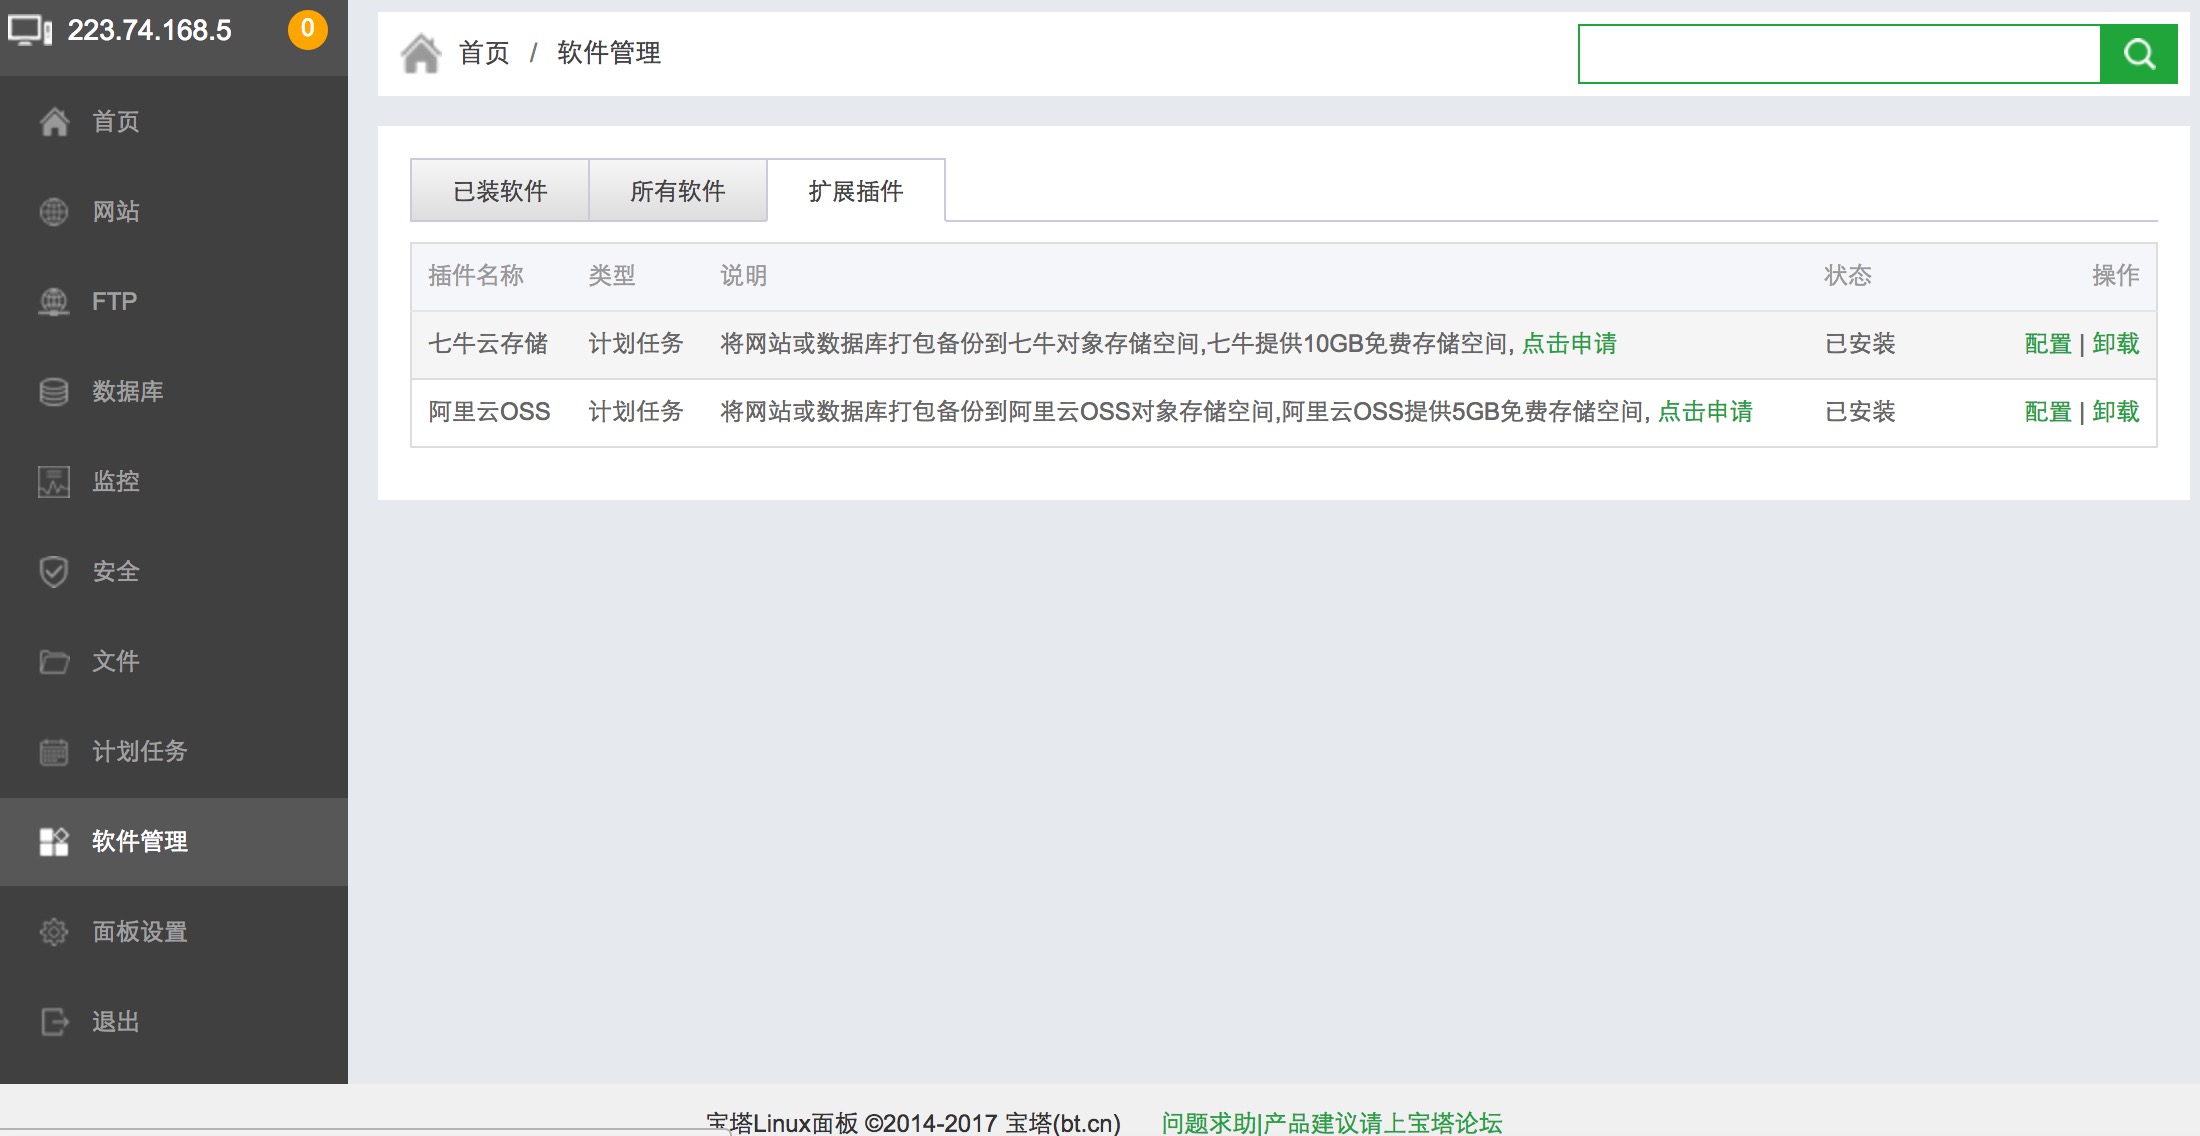Click 首页 in the breadcrumb
Image resolution: width=2200 pixels, height=1136 pixels.
click(x=484, y=53)
